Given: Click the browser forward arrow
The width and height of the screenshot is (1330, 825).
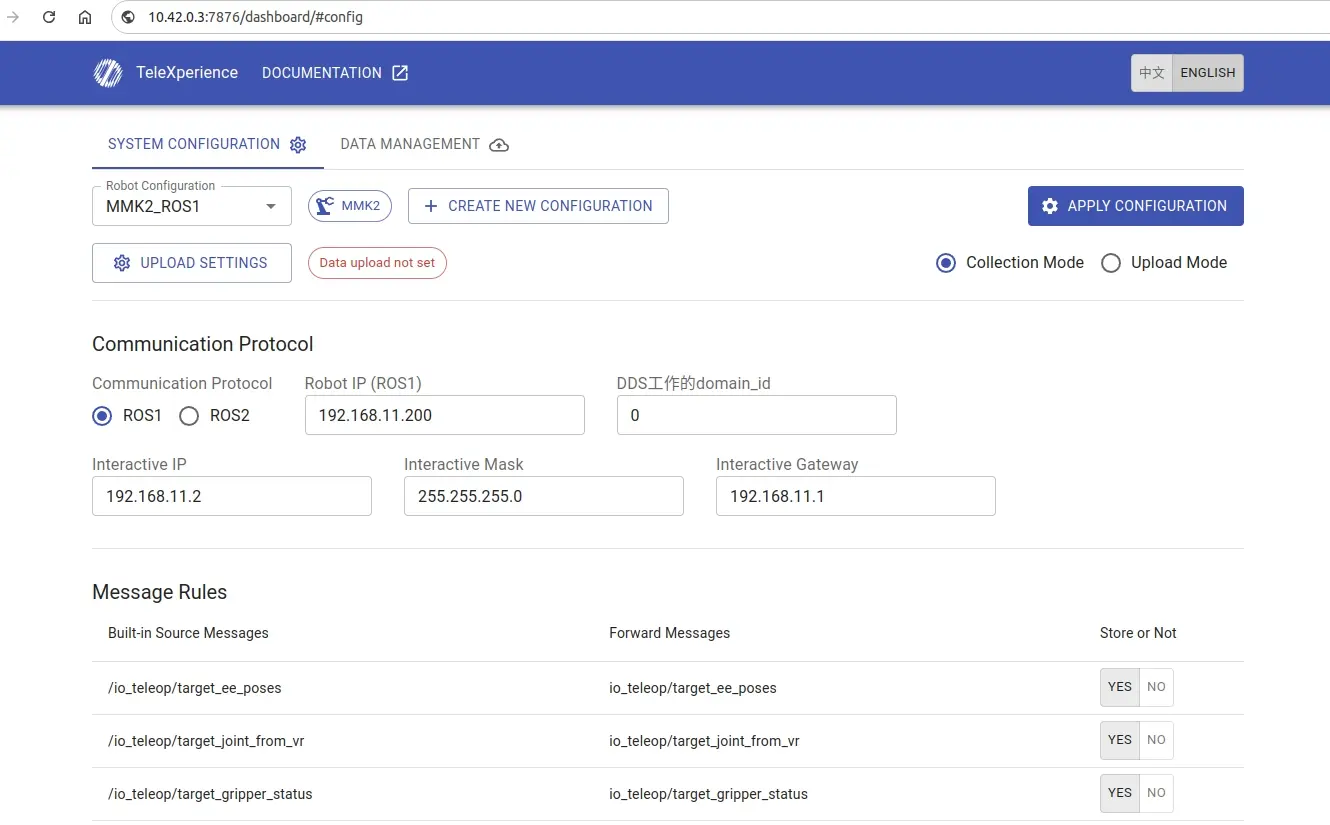Looking at the screenshot, I should point(13,17).
